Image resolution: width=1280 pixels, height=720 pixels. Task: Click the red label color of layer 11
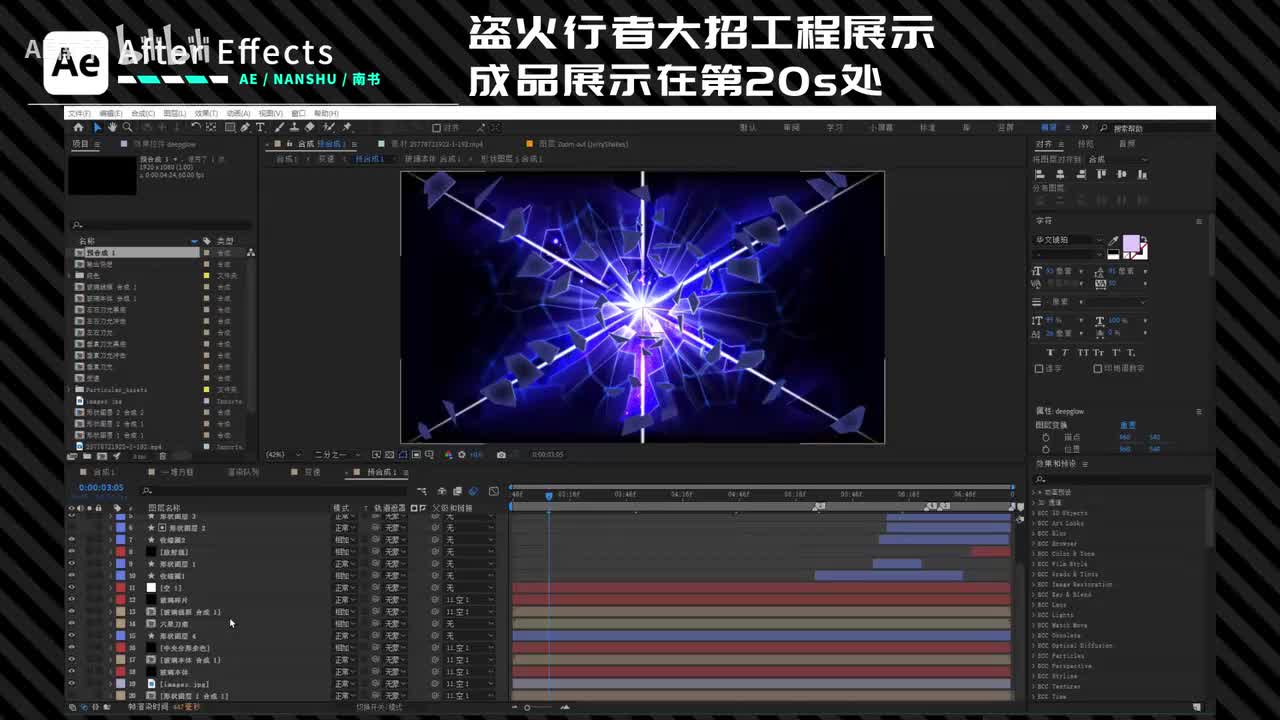coord(120,588)
